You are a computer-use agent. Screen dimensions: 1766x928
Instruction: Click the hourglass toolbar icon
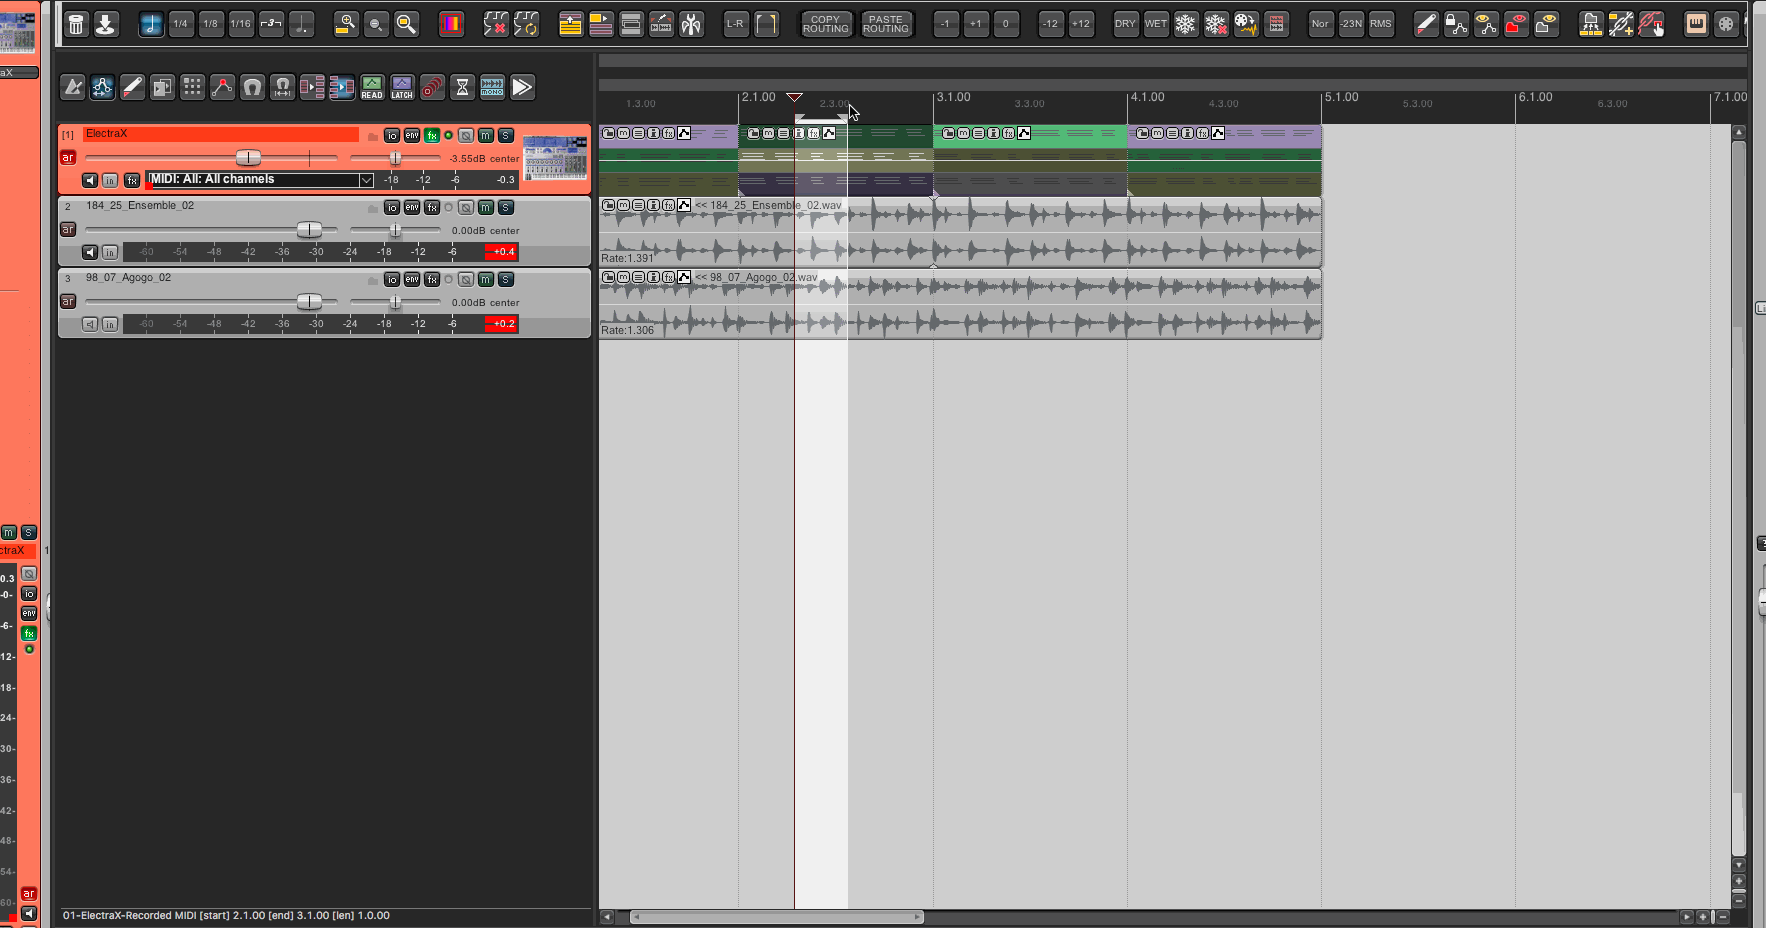[x=462, y=88]
